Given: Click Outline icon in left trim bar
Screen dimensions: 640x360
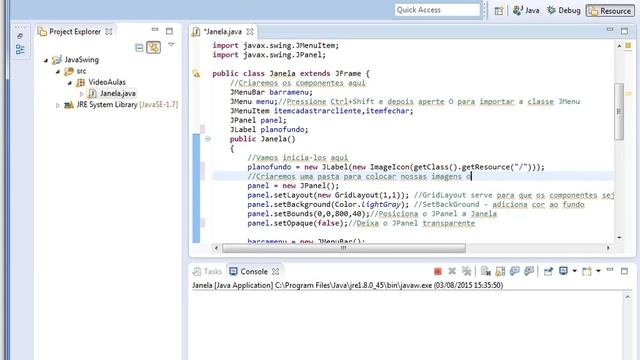Looking at the screenshot, I should (20, 50).
